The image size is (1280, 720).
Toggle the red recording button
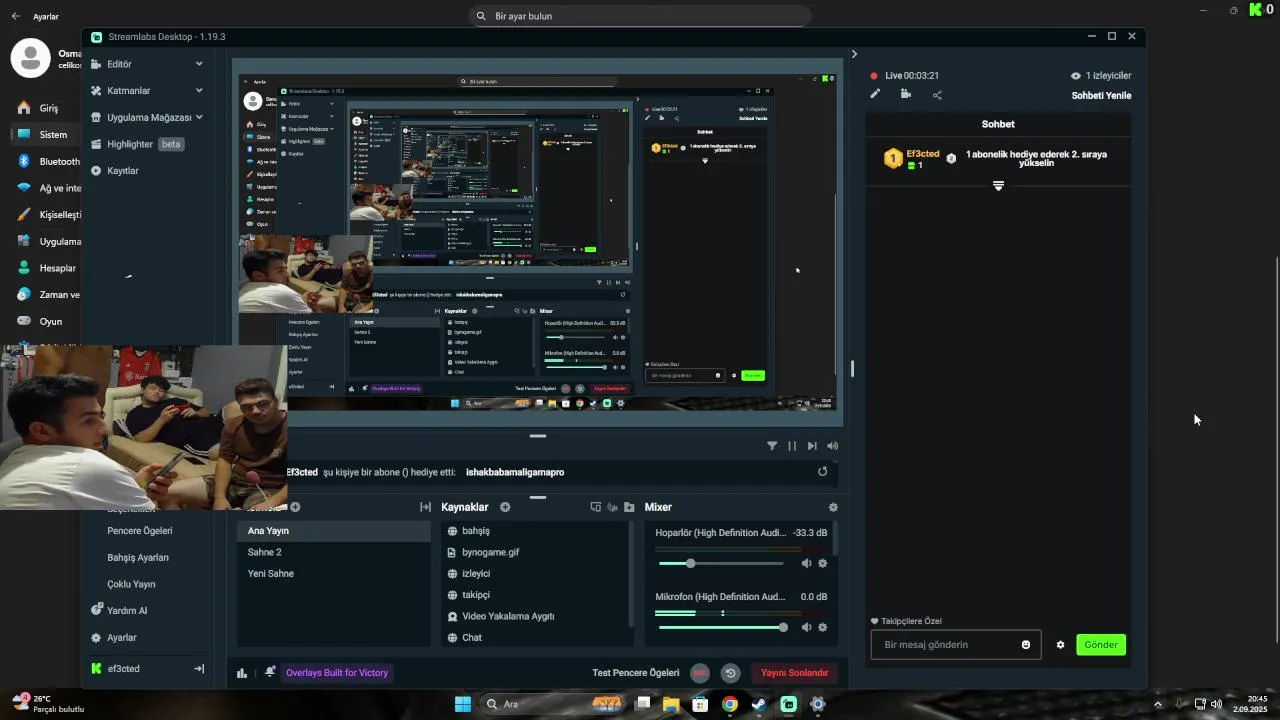[x=700, y=673]
